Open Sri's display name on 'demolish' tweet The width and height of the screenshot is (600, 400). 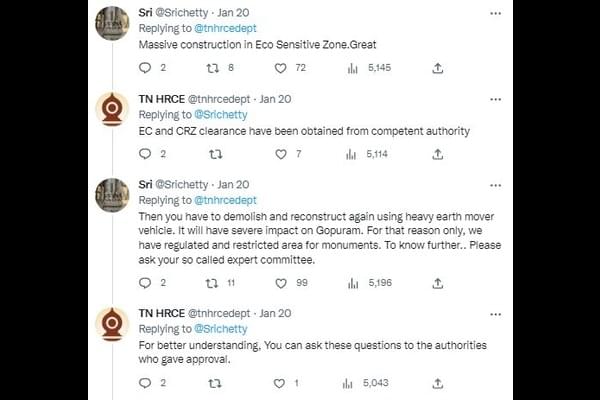[x=146, y=185]
